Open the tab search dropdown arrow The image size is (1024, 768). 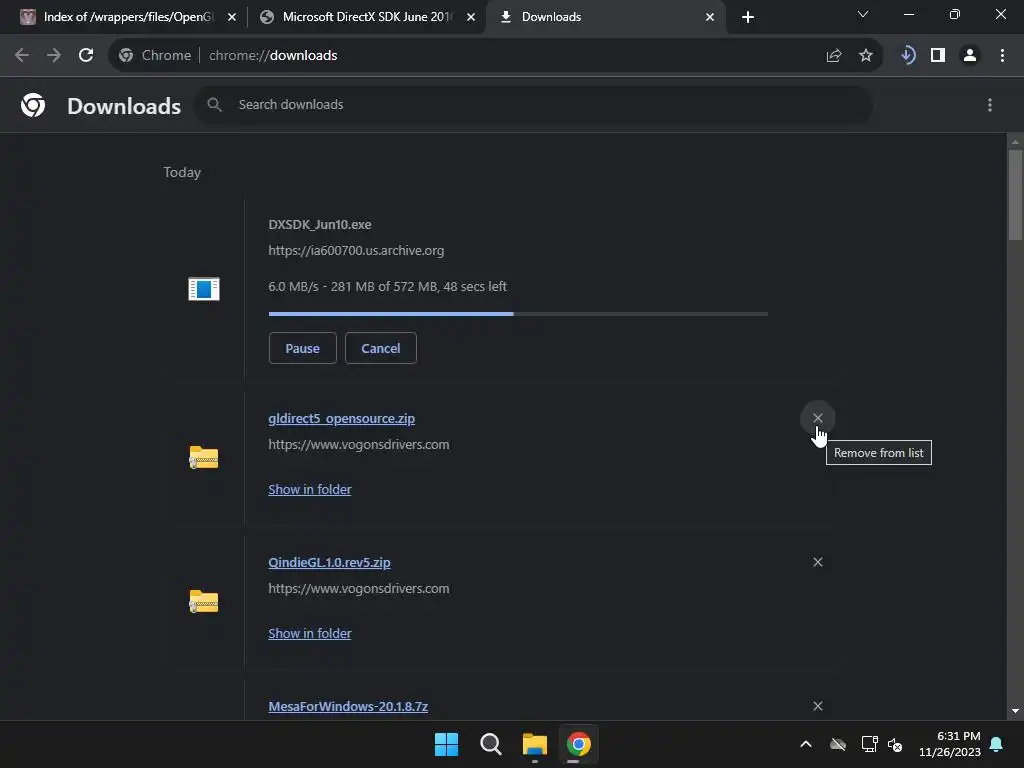[x=863, y=14]
